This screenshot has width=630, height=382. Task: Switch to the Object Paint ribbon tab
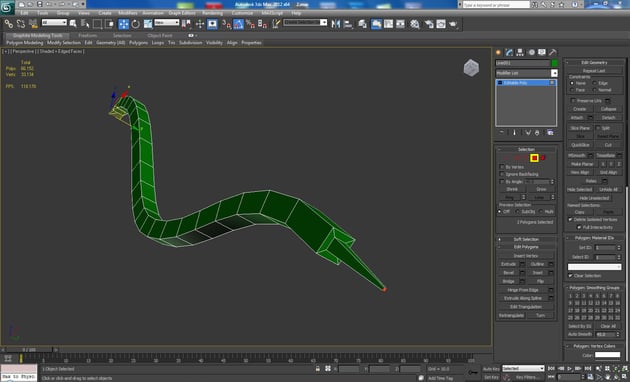[x=160, y=35]
